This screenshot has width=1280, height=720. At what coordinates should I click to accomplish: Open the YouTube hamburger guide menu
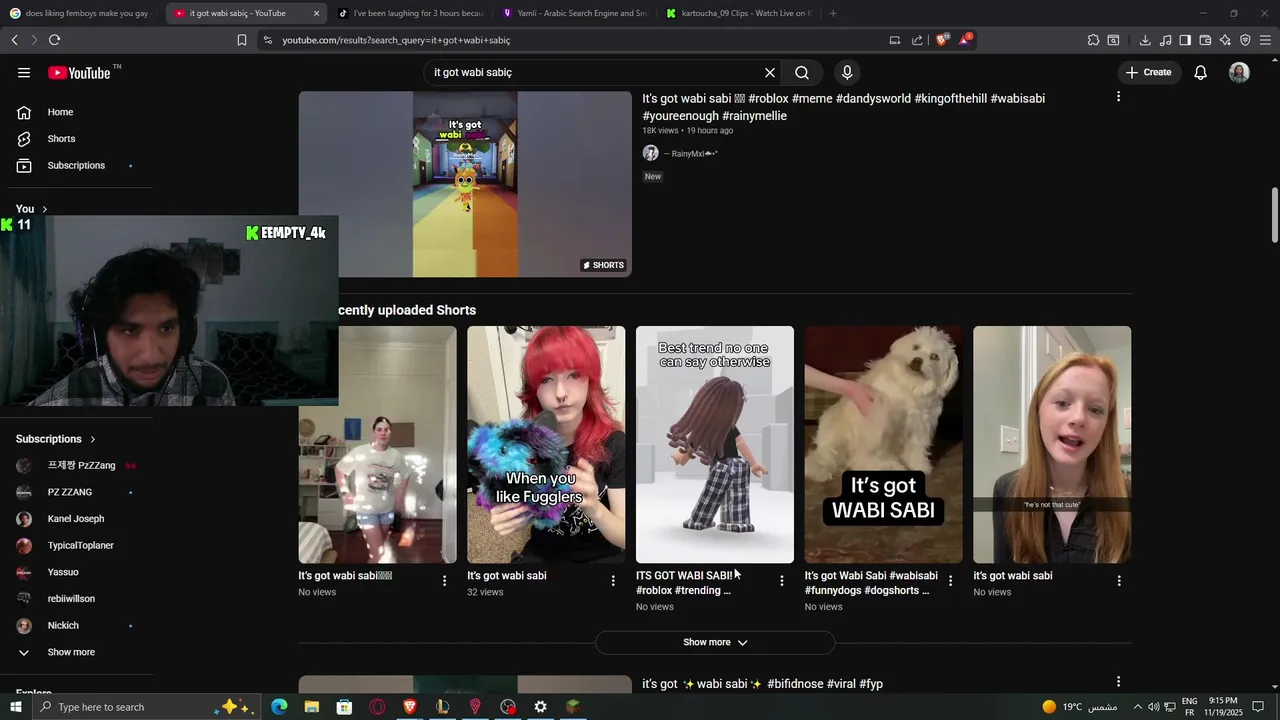tap(24, 72)
